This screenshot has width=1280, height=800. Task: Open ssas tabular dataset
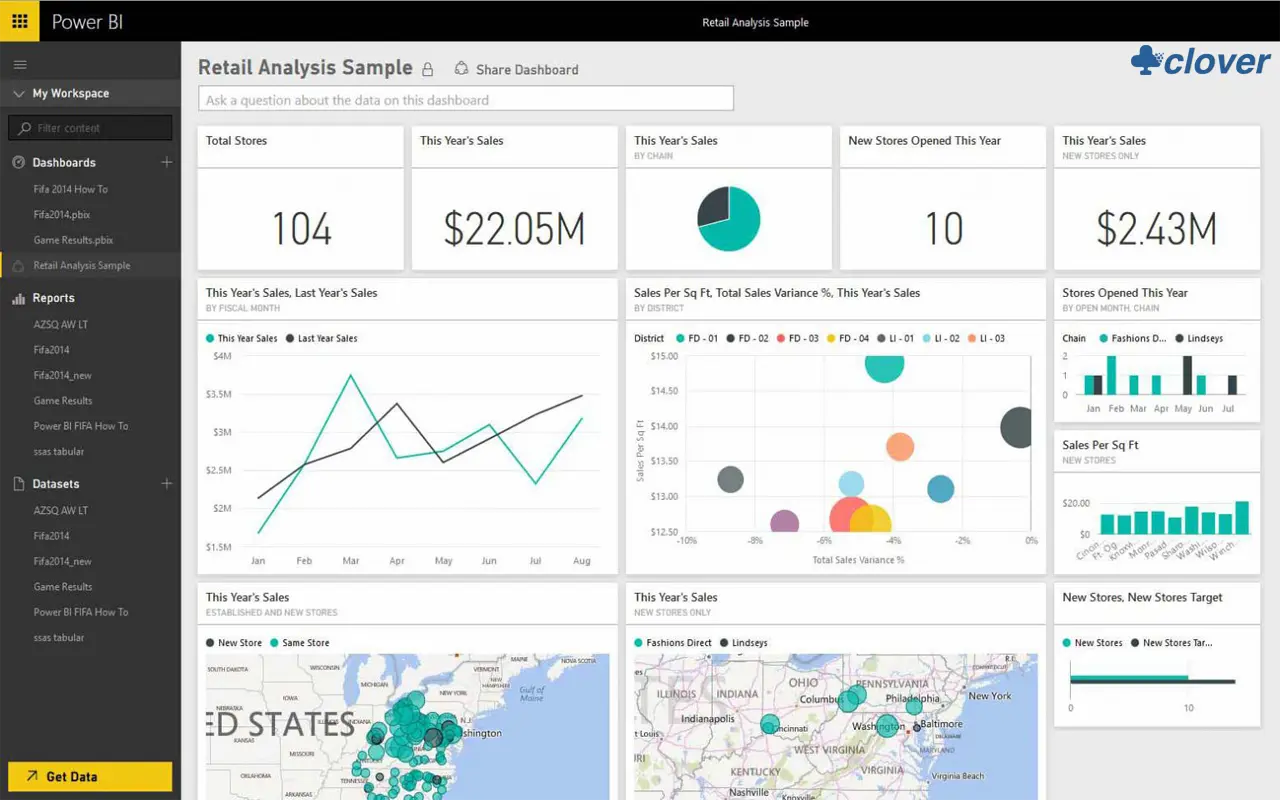coord(59,637)
